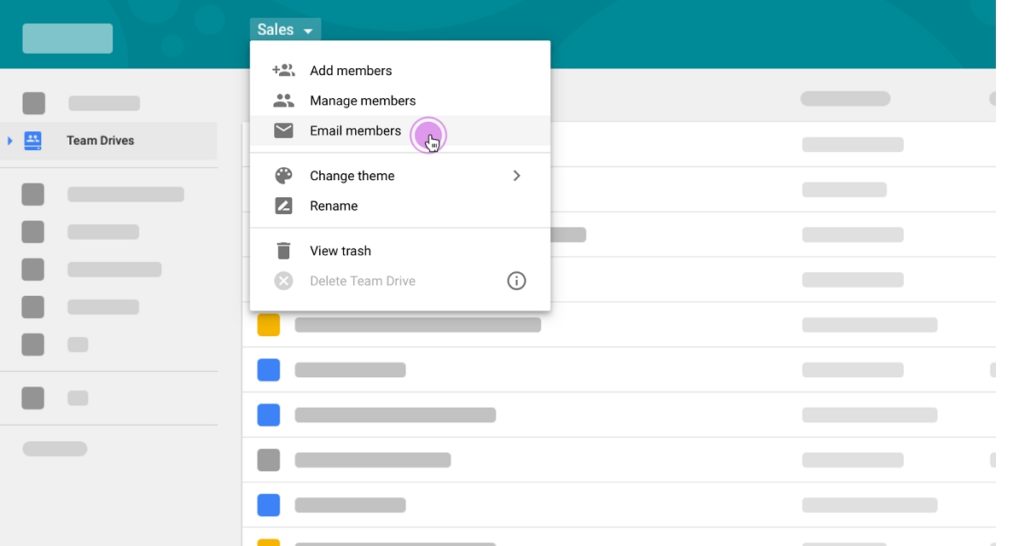This screenshot has height=546, width=1024.
Task: Click the info icon beside Delete Team Drive
Action: [x=516, y=281]
